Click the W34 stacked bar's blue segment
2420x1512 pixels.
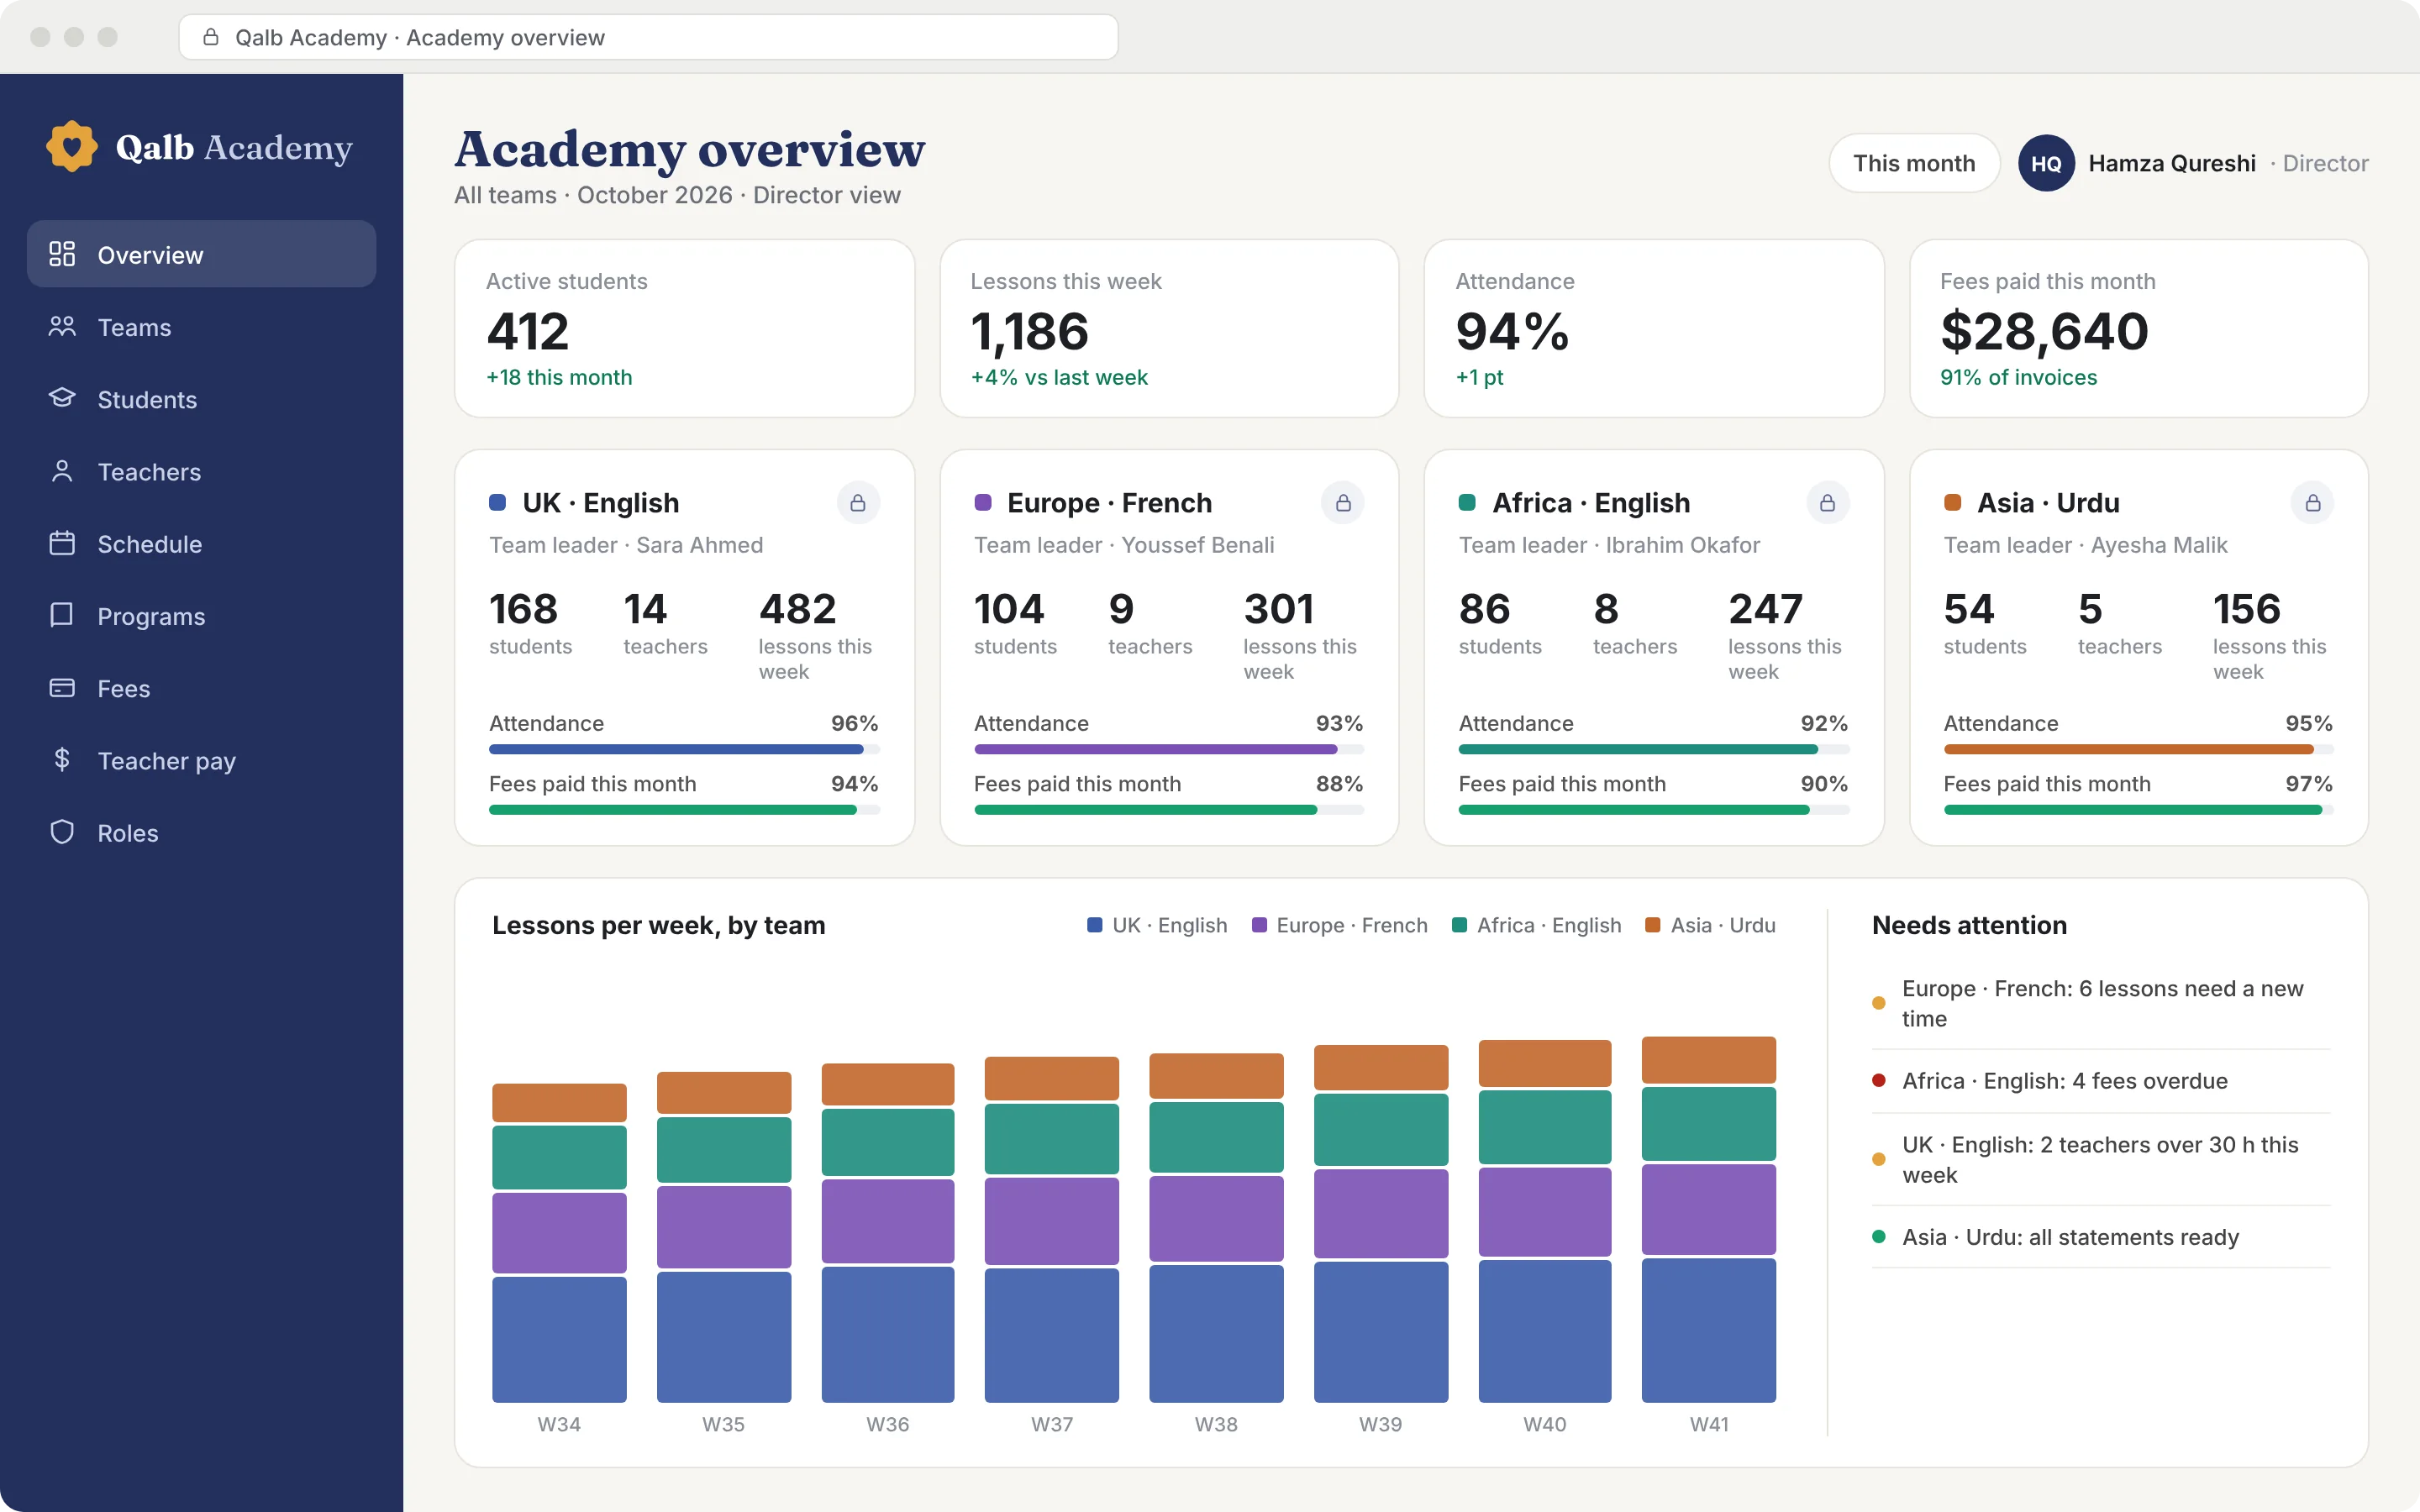[x=559, y=1339]
